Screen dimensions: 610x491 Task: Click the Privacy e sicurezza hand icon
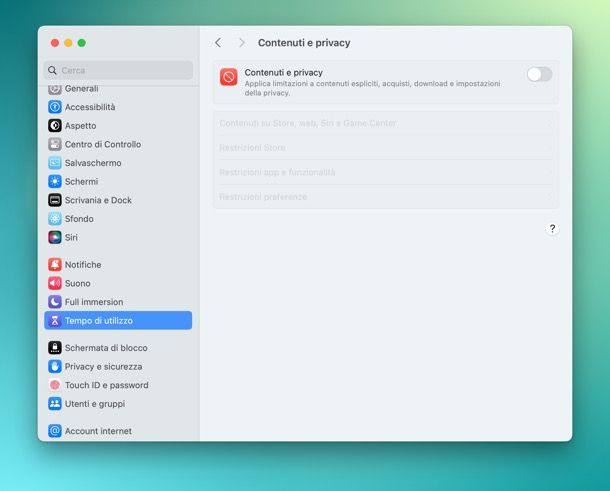coord(55,366)
